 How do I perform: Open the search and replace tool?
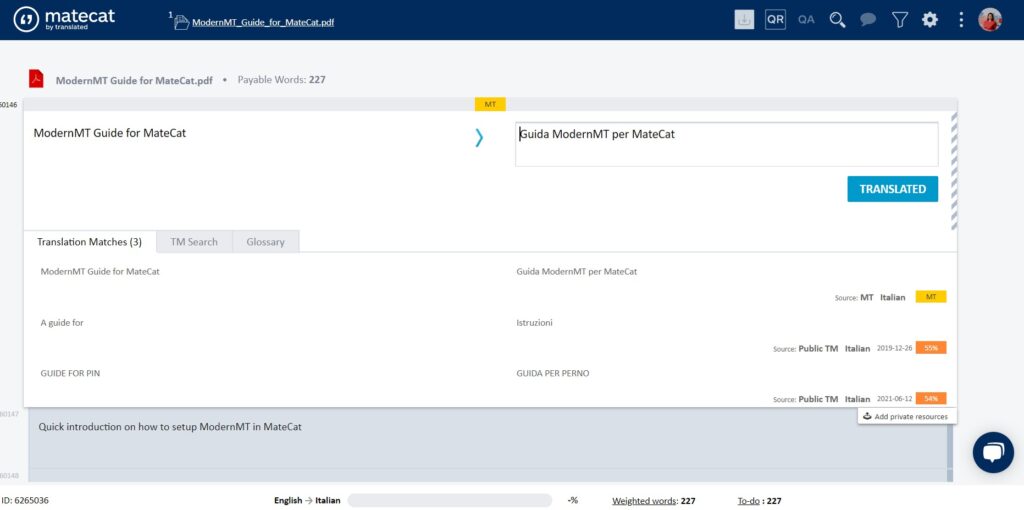pos(837,20)
